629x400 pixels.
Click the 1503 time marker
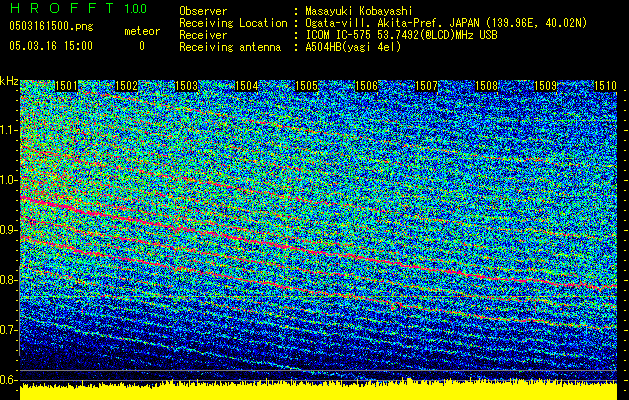(187, 86)
